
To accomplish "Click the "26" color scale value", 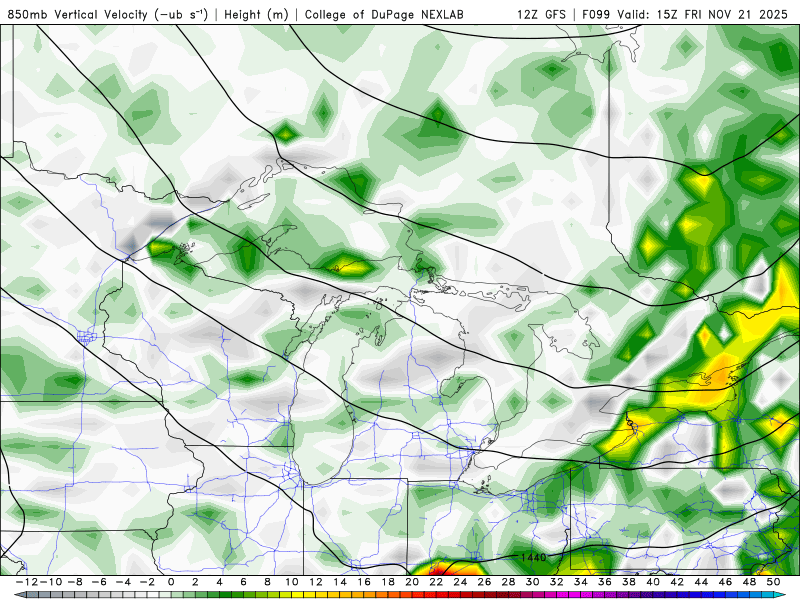I will 484,582.
